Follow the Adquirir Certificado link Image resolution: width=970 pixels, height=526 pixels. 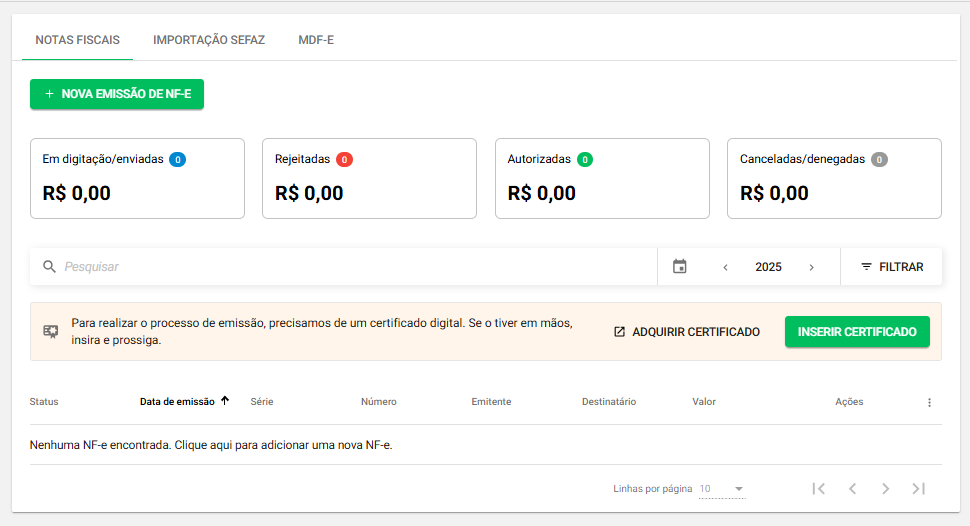[687, 332]
